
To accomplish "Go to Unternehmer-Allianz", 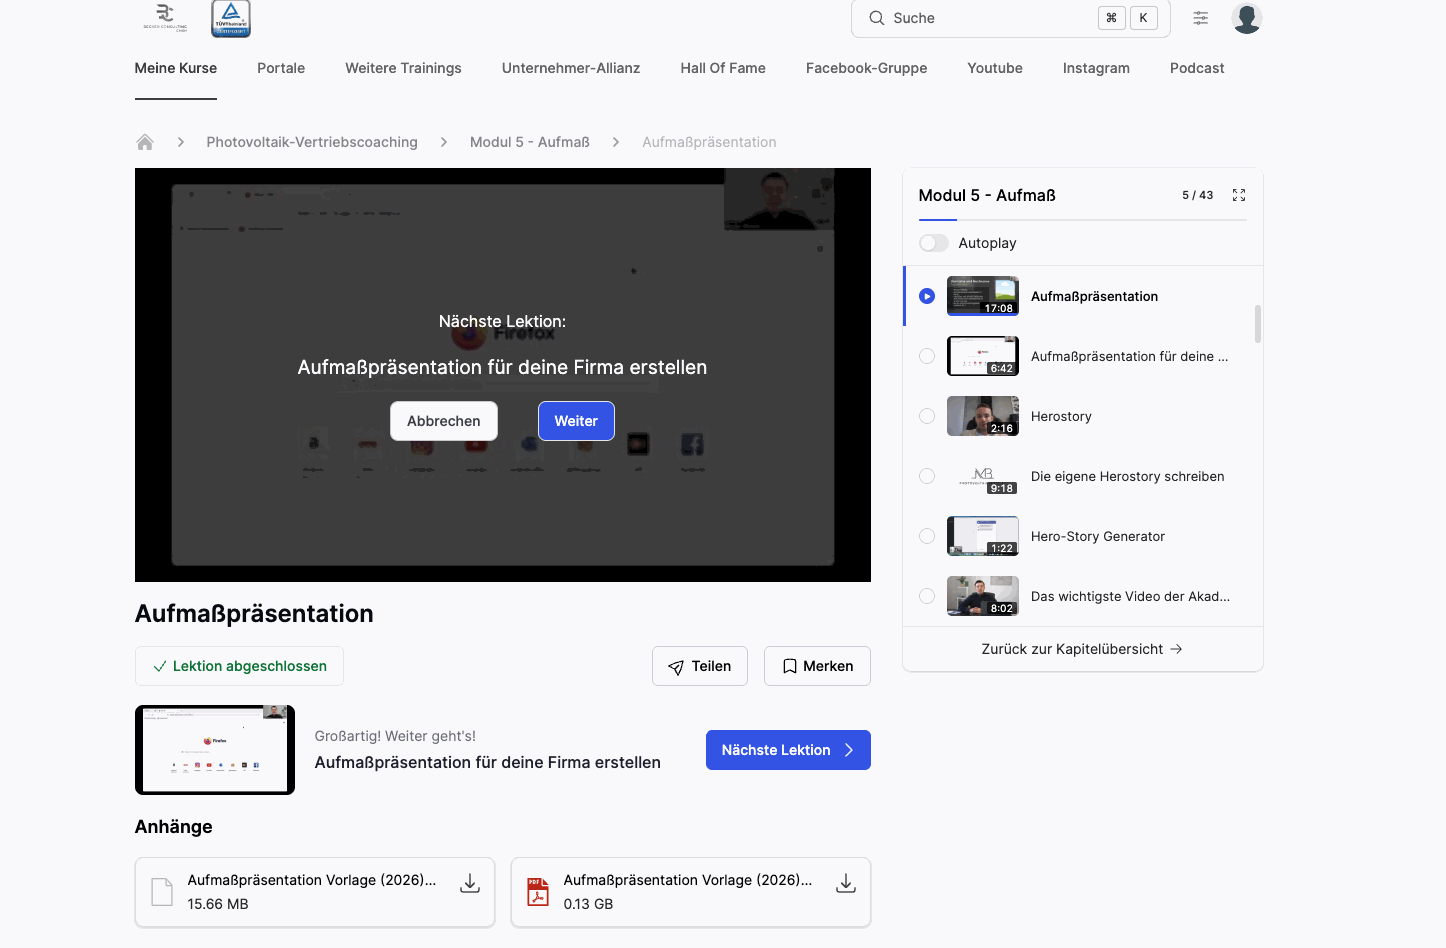I will coord(571,68).
